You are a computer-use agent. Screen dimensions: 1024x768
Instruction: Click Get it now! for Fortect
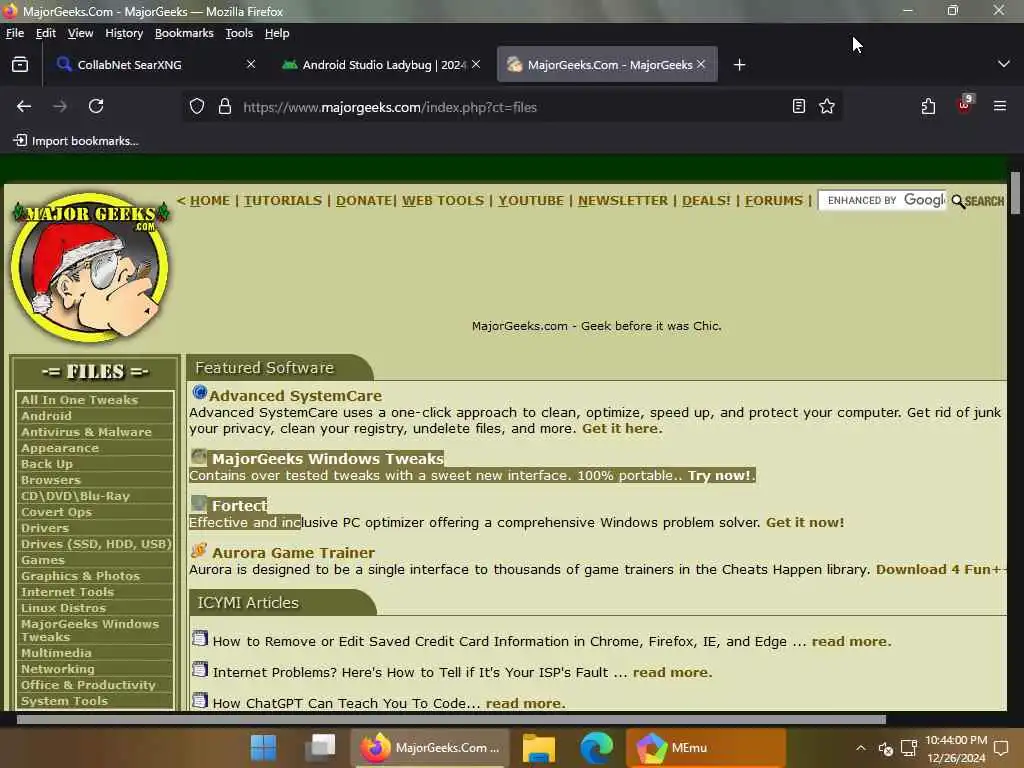(x=805, y=522)
